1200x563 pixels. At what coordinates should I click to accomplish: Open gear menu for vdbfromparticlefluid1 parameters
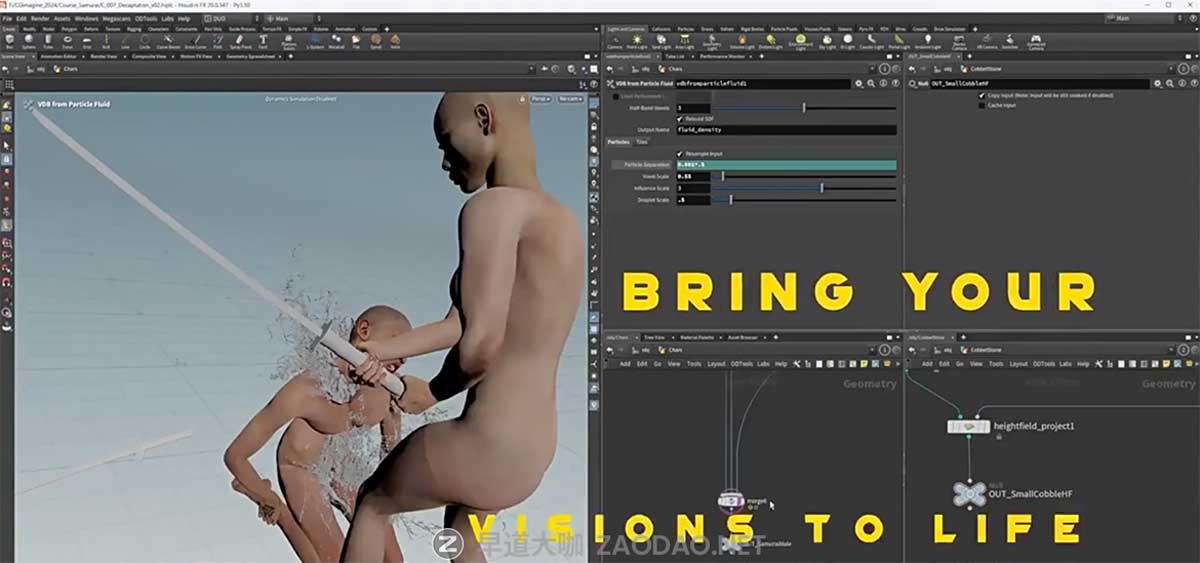click(x=859, y=84)
